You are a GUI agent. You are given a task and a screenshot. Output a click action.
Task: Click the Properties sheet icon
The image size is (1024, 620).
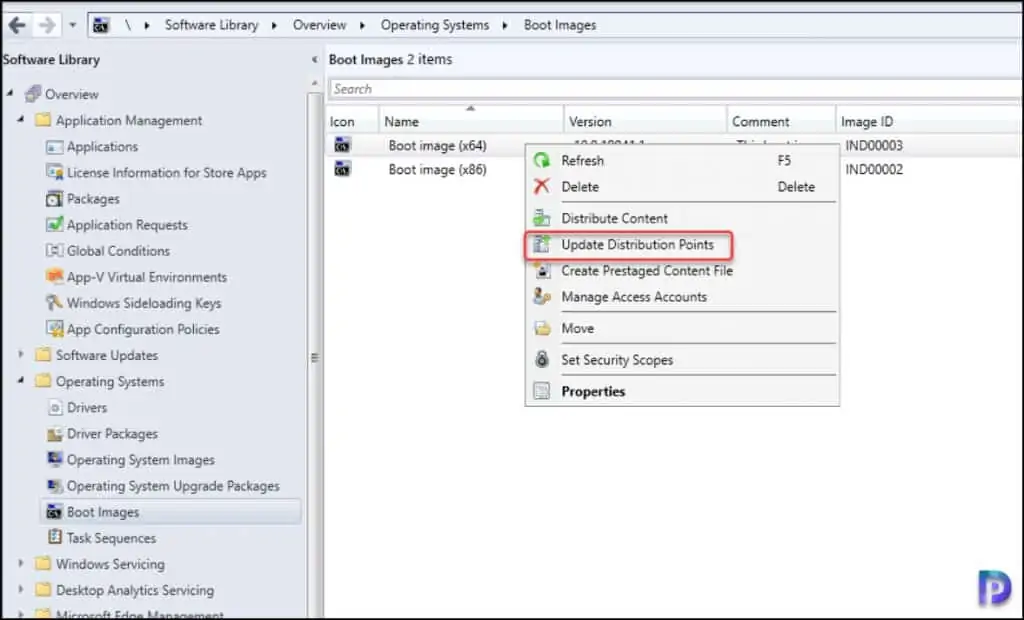tap(542, 391)
